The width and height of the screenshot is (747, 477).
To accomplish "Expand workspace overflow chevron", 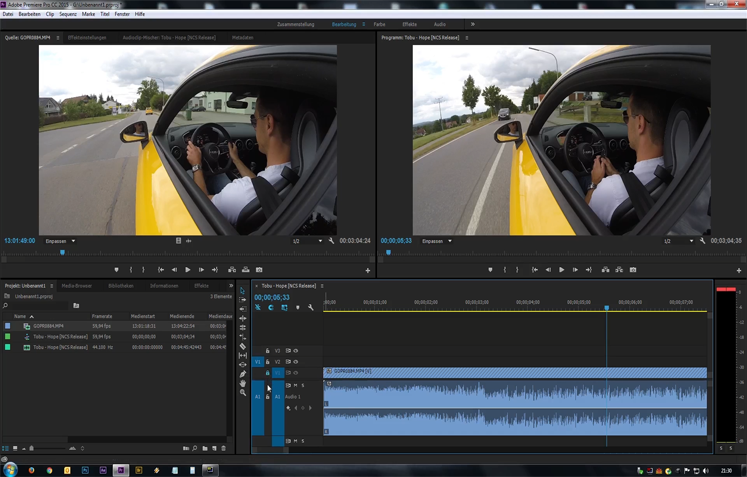I will point(473,24).
